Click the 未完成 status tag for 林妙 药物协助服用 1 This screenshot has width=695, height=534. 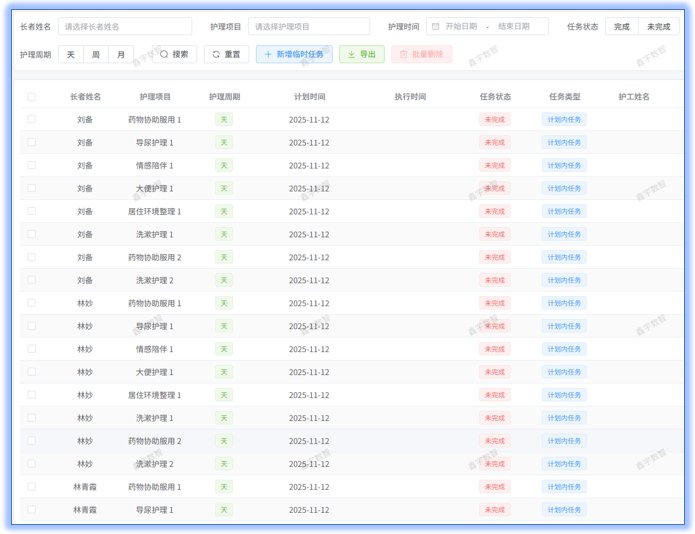pyautogui.click(x=494, y=304)
